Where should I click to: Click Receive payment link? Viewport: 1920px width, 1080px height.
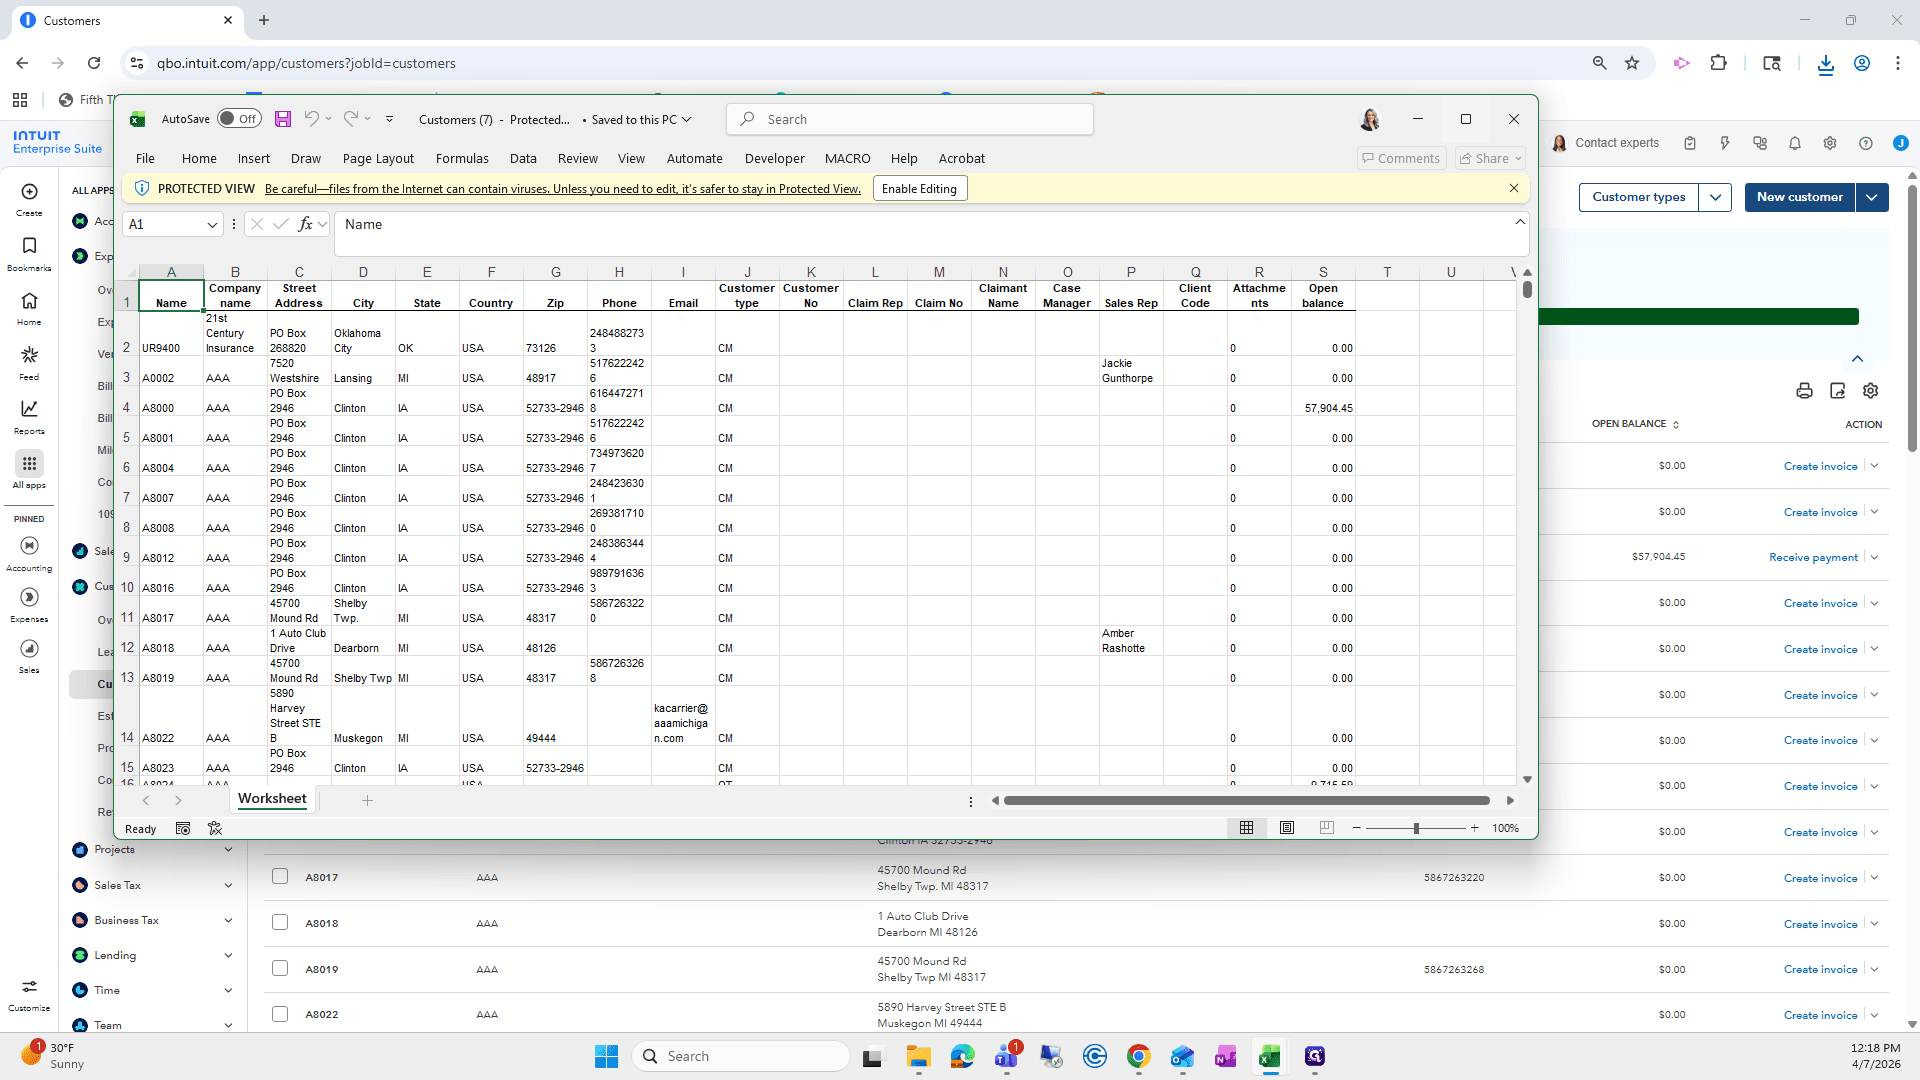(x=1813, y=557)
